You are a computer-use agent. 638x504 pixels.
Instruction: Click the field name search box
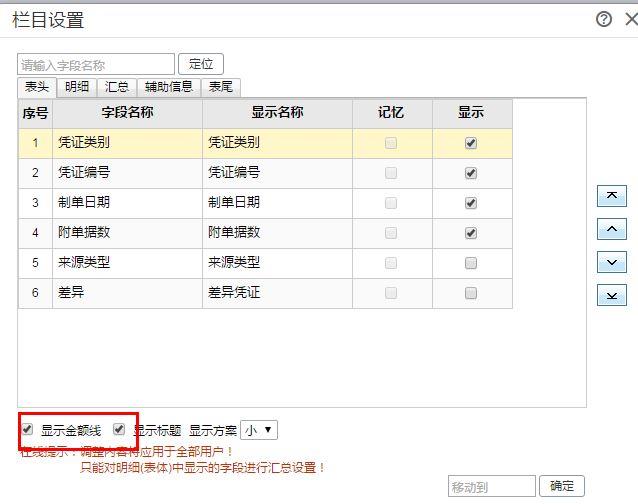pyautogui.click(x=96, y=64)
